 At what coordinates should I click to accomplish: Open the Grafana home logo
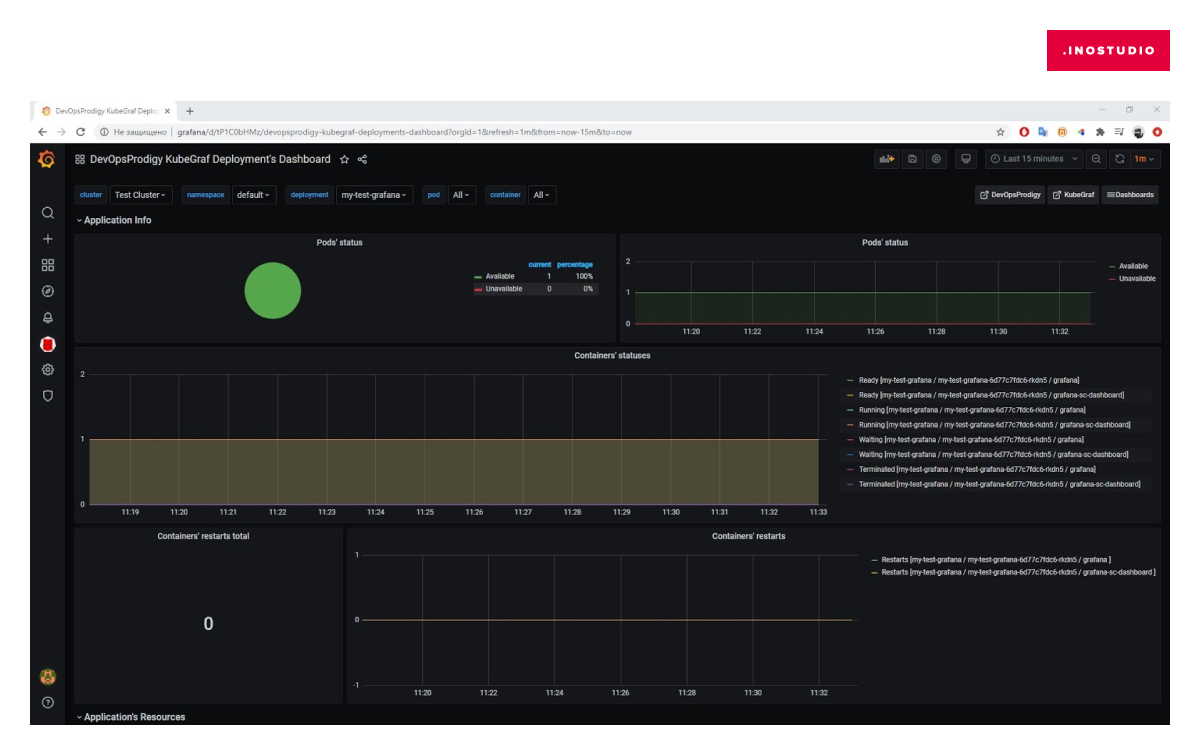[x=47, y=159]
